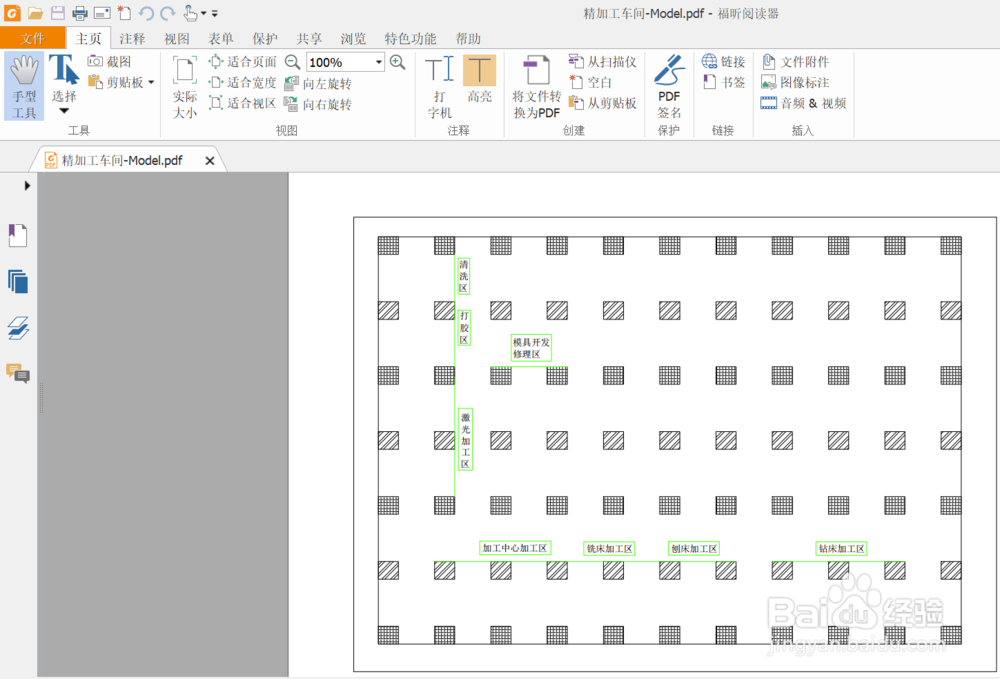Image resolution: width=1000 pixels, height=679 pixels.
Task: Close the 精加工车间-Model.pdf tab
Action: coord(210,161)
